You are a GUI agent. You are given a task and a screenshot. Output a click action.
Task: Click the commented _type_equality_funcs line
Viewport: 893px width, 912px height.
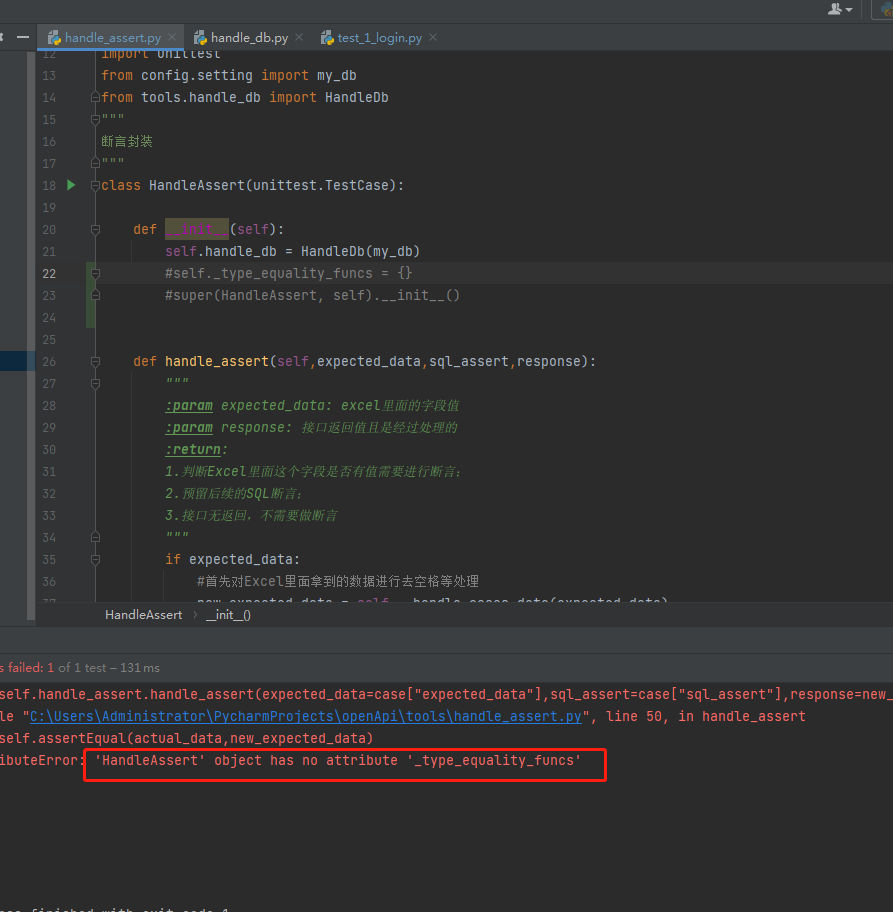point(289,273)
